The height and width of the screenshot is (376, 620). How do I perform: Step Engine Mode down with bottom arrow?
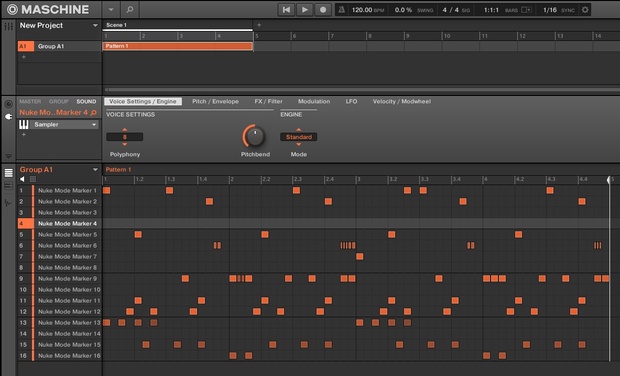tap(299, 145)
